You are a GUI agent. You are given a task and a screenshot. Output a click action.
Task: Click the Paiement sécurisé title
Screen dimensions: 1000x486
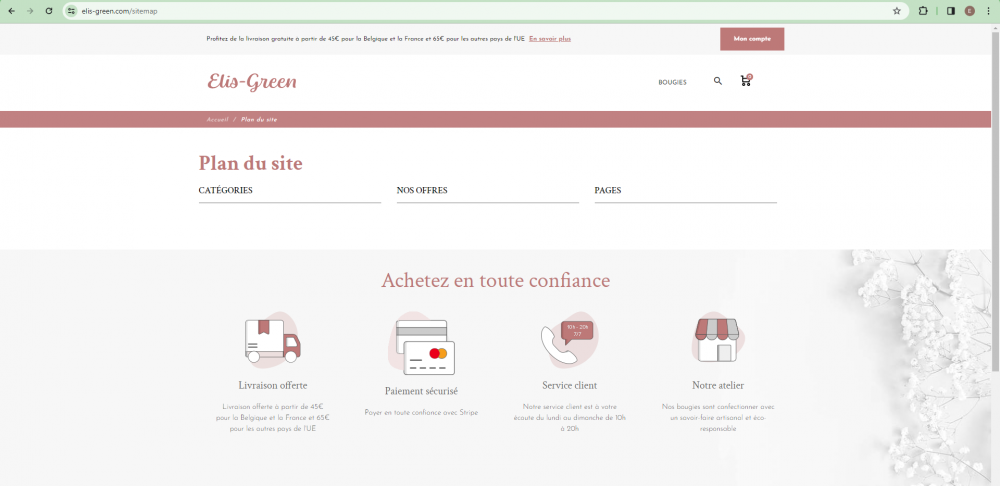(x=422, y=391)
